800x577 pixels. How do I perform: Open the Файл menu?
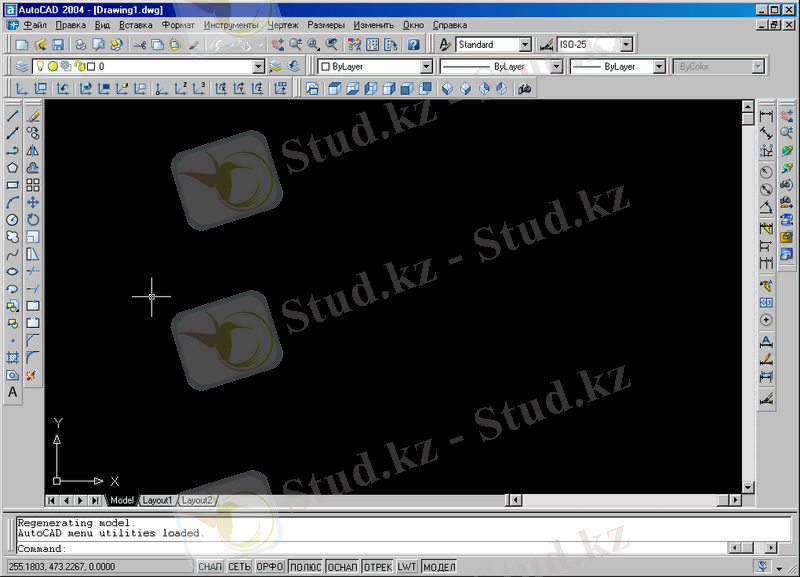[x=33, y=24]
